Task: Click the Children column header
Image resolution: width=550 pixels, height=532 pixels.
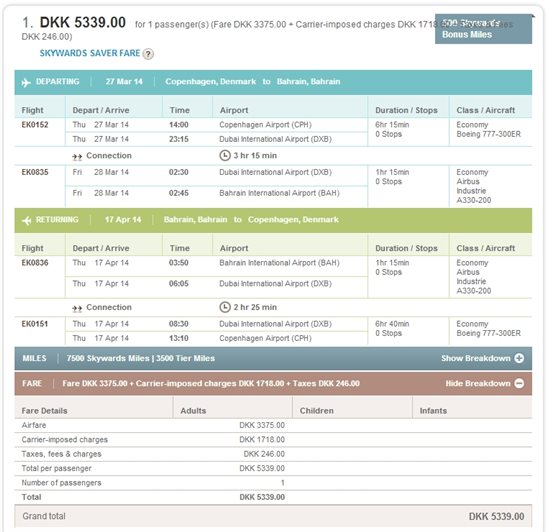Action: [316, 411]
